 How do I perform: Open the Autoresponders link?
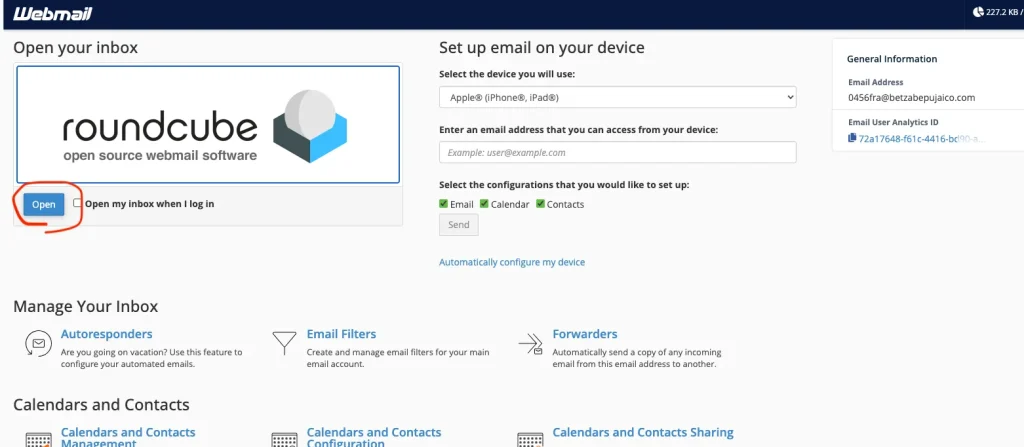click(x=106, y=334)
